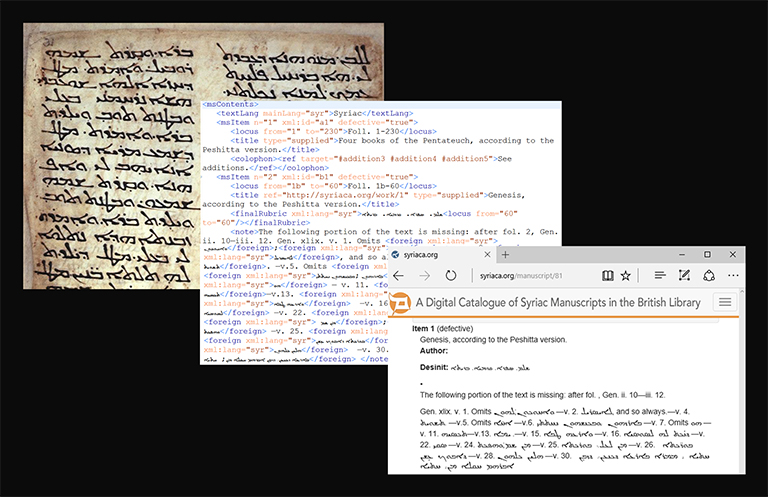Expand the hamburger navigation menu
This screenshot has height=497, width=768.
(725, 302)
